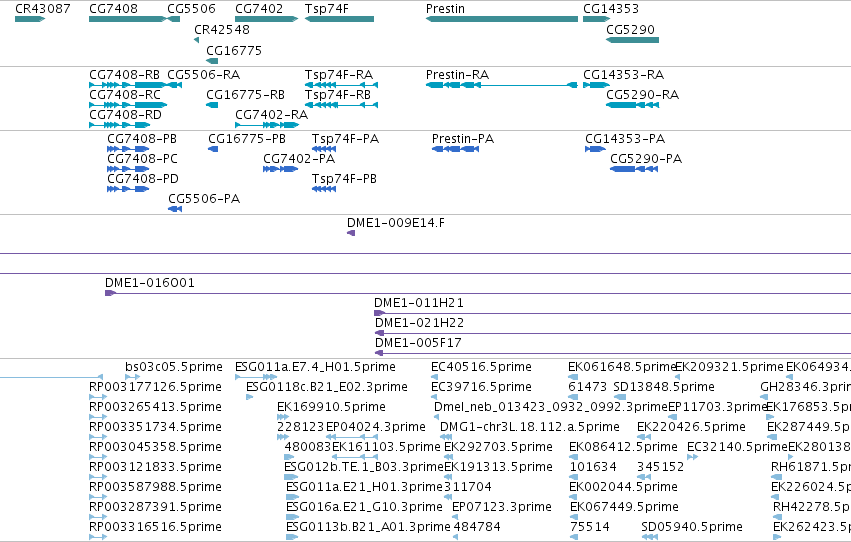Select the DMG1-chr3L.18.112.a.5prime EST
Screen dimensions: 851x542
446,437
